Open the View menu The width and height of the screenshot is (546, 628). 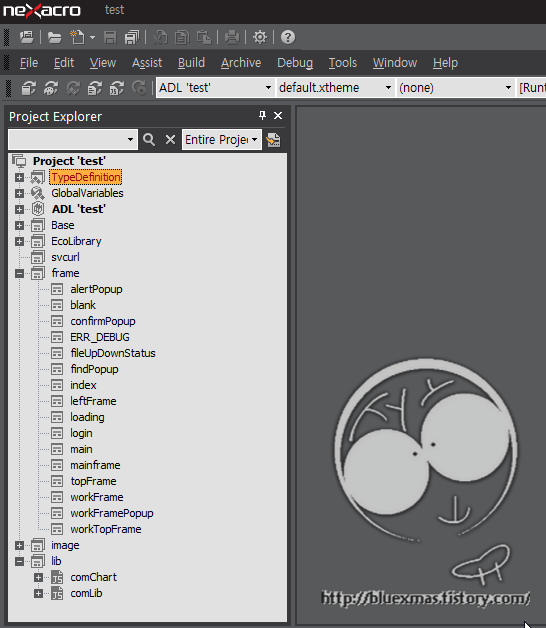pyautogui.click(x=103, y=63)
